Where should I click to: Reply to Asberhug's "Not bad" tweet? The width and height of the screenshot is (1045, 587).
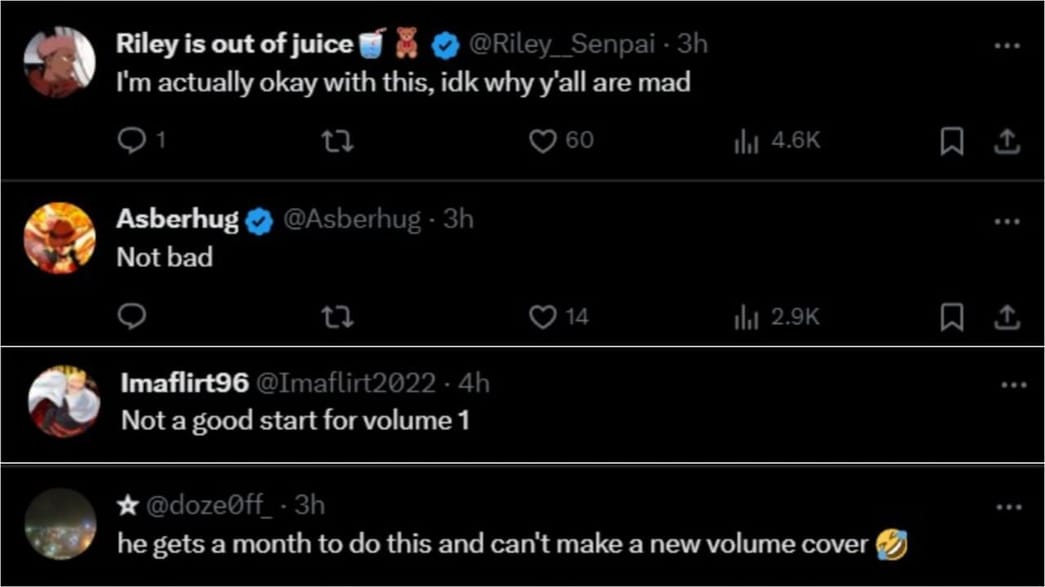[x=132, y=317]
